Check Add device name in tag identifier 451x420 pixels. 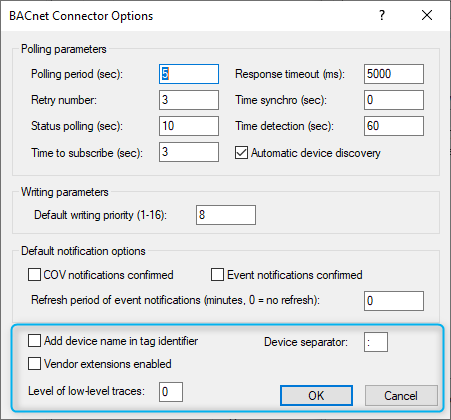[34, 341]
